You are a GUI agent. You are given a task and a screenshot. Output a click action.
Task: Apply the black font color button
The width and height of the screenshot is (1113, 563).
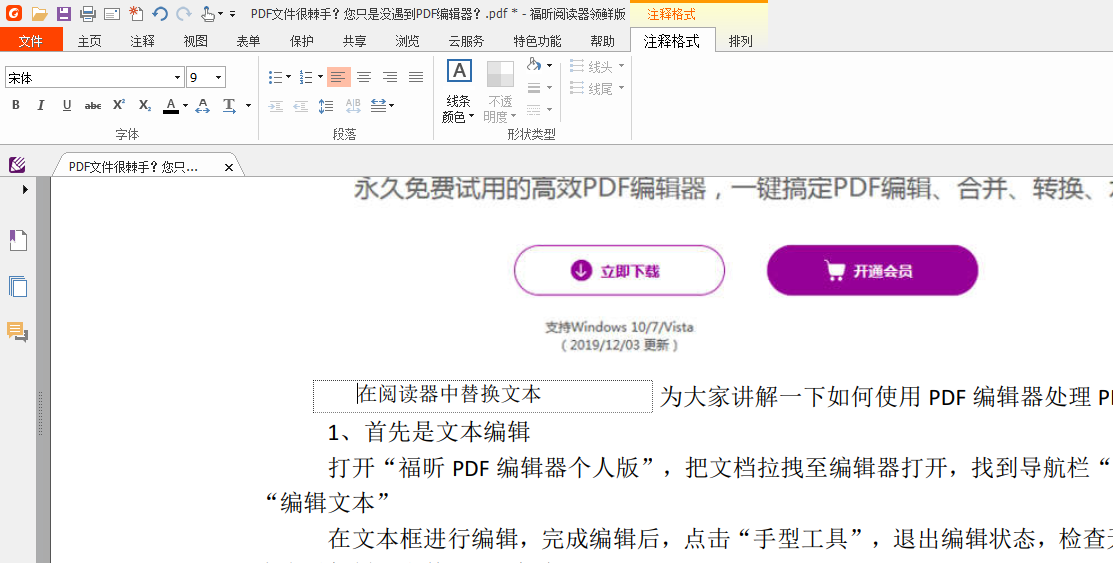pyautogui.click(x=171, y=106)
